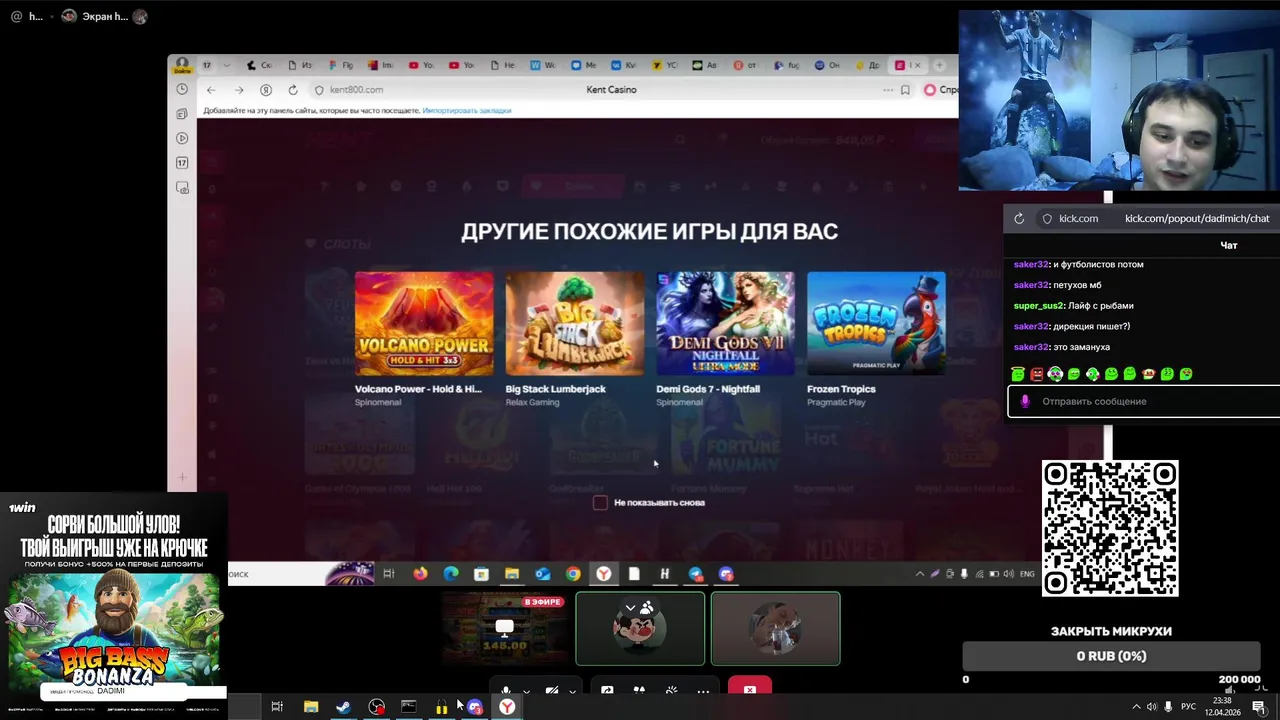Switch to the first YouTube browser tab
The width and height of the screenshot is (1280, 720).
tap(423, 65)
